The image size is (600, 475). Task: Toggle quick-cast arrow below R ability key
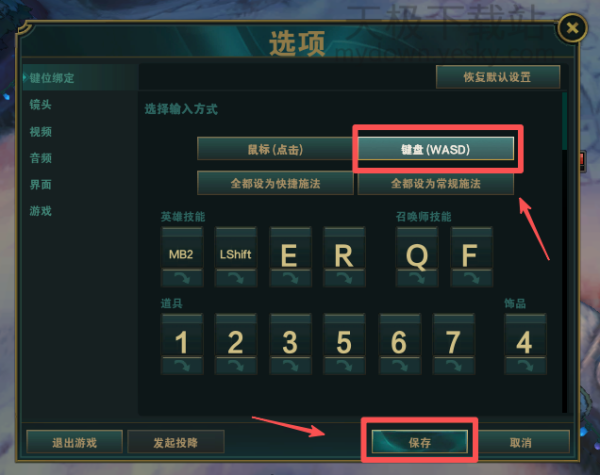(x=344, y=278)
